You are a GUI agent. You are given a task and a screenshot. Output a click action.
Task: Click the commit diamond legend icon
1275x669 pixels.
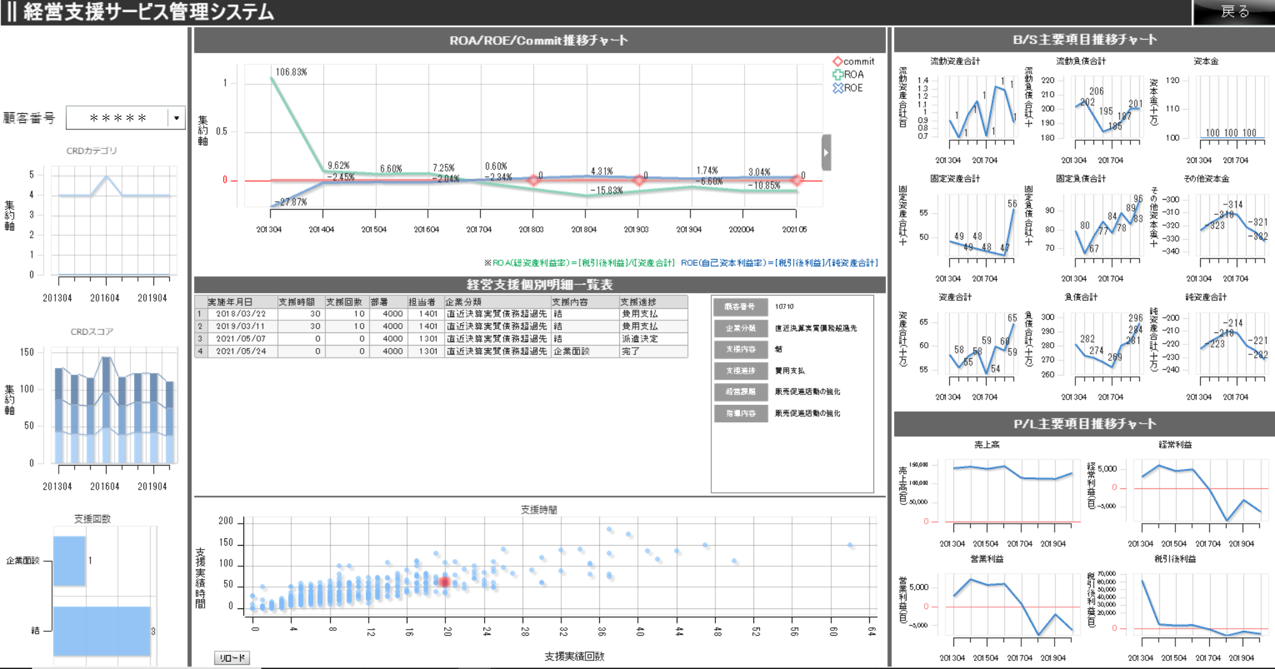tap(838, 62)
